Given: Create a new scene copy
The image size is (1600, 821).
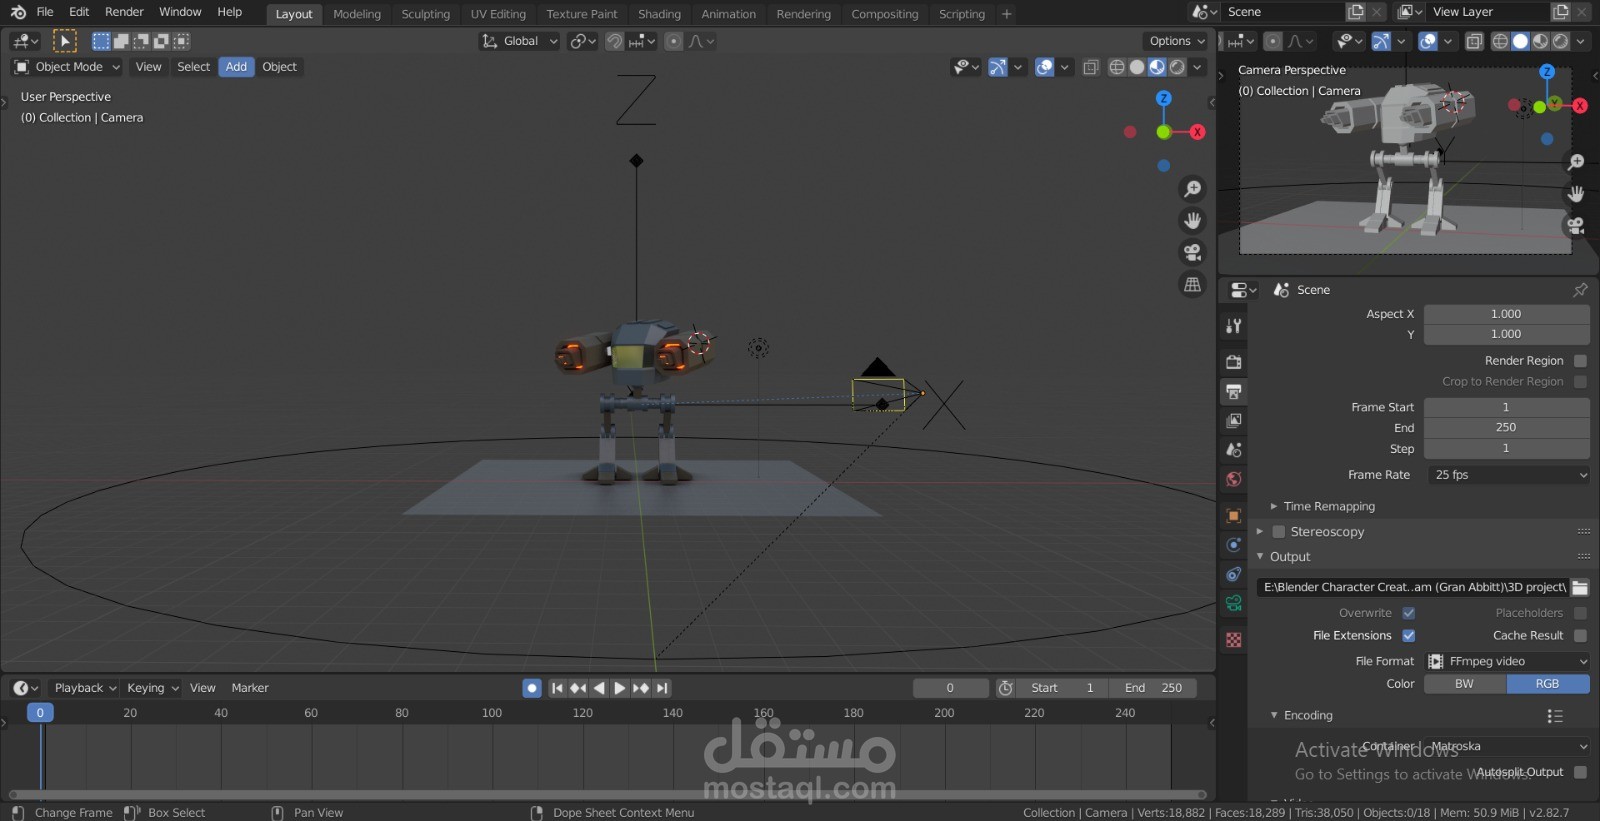Looking at the screenshot, I should [x=1356, y=12].
